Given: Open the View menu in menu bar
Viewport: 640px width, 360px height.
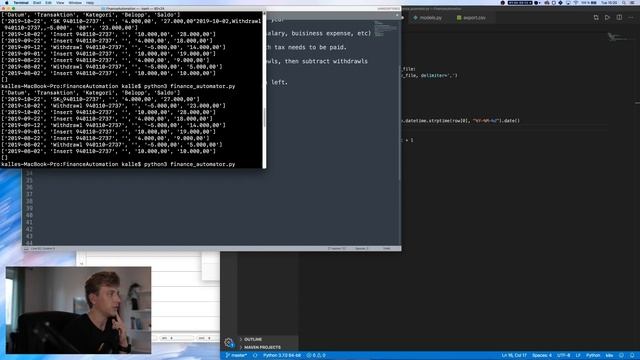Looking at the screenshot, I should point(60,2).
